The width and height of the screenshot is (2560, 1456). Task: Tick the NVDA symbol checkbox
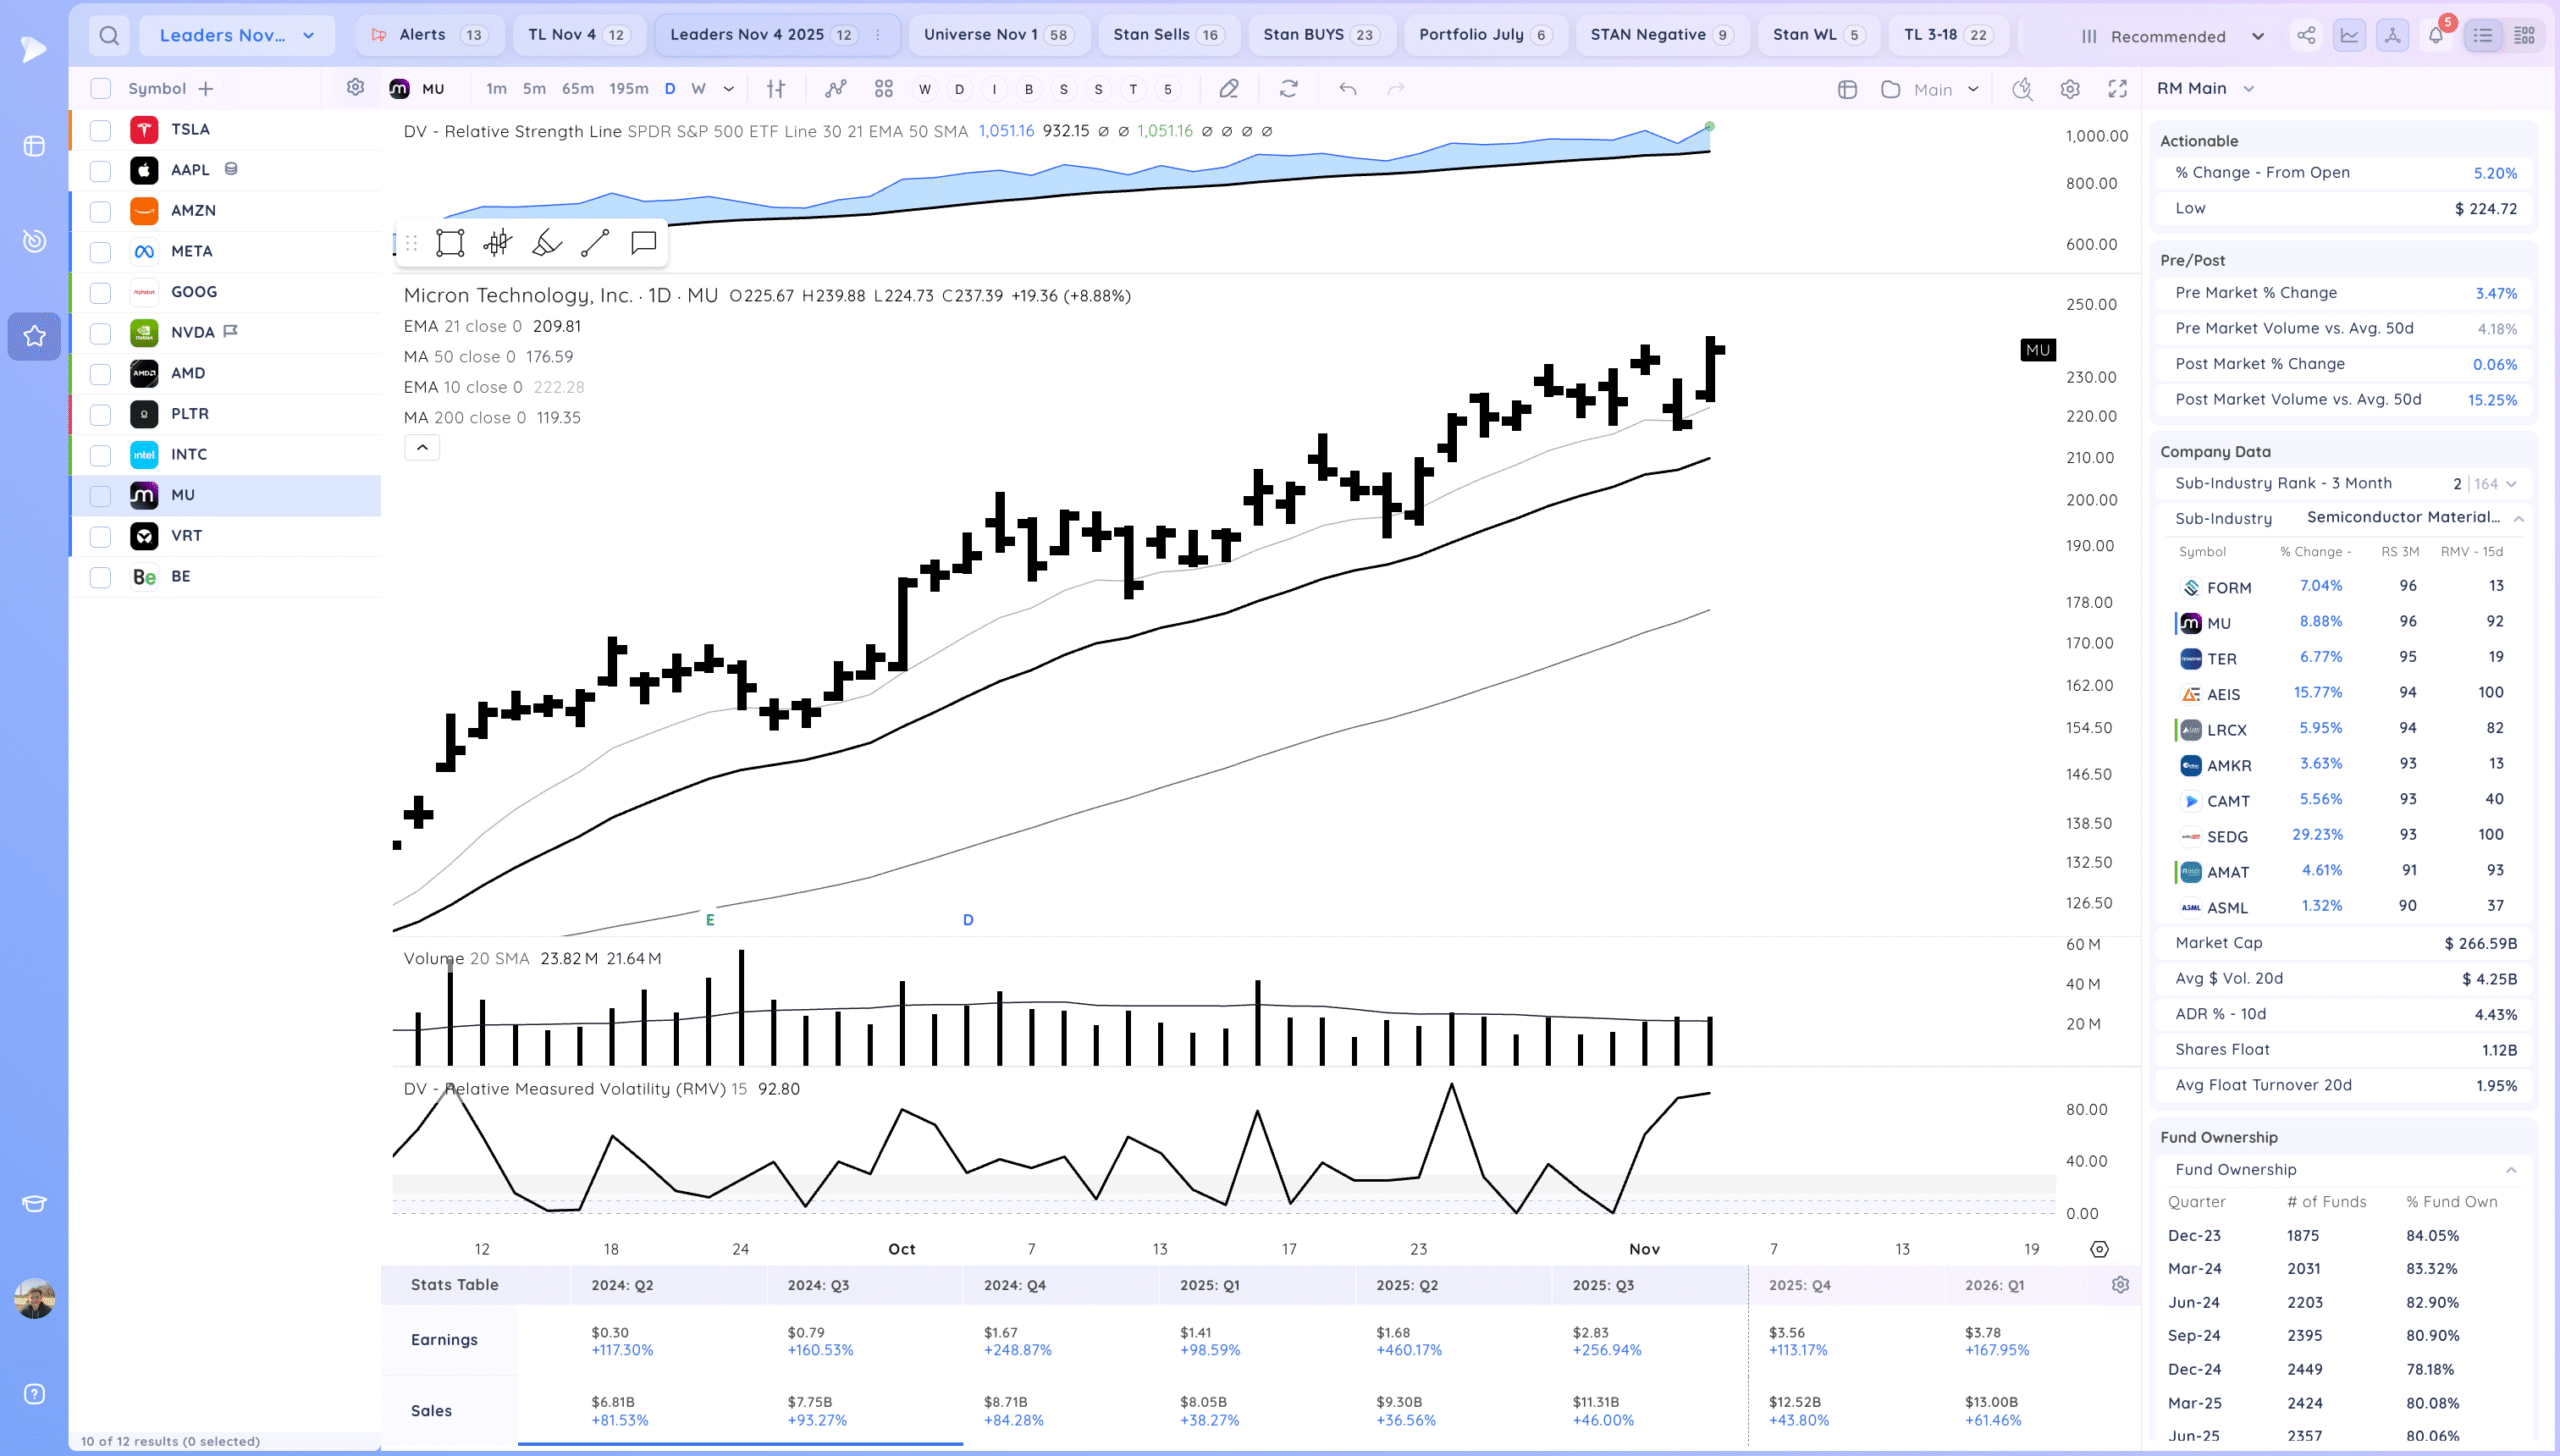100,333
